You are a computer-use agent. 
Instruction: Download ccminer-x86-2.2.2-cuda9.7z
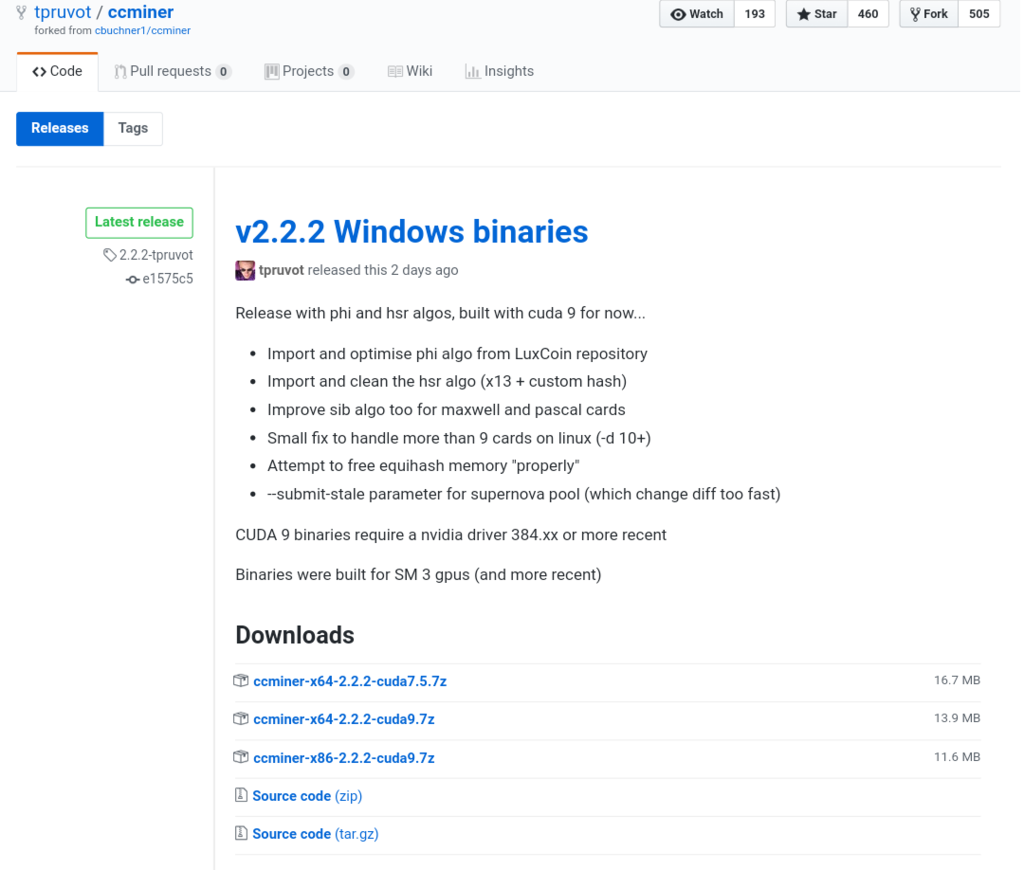coord(344,758)
